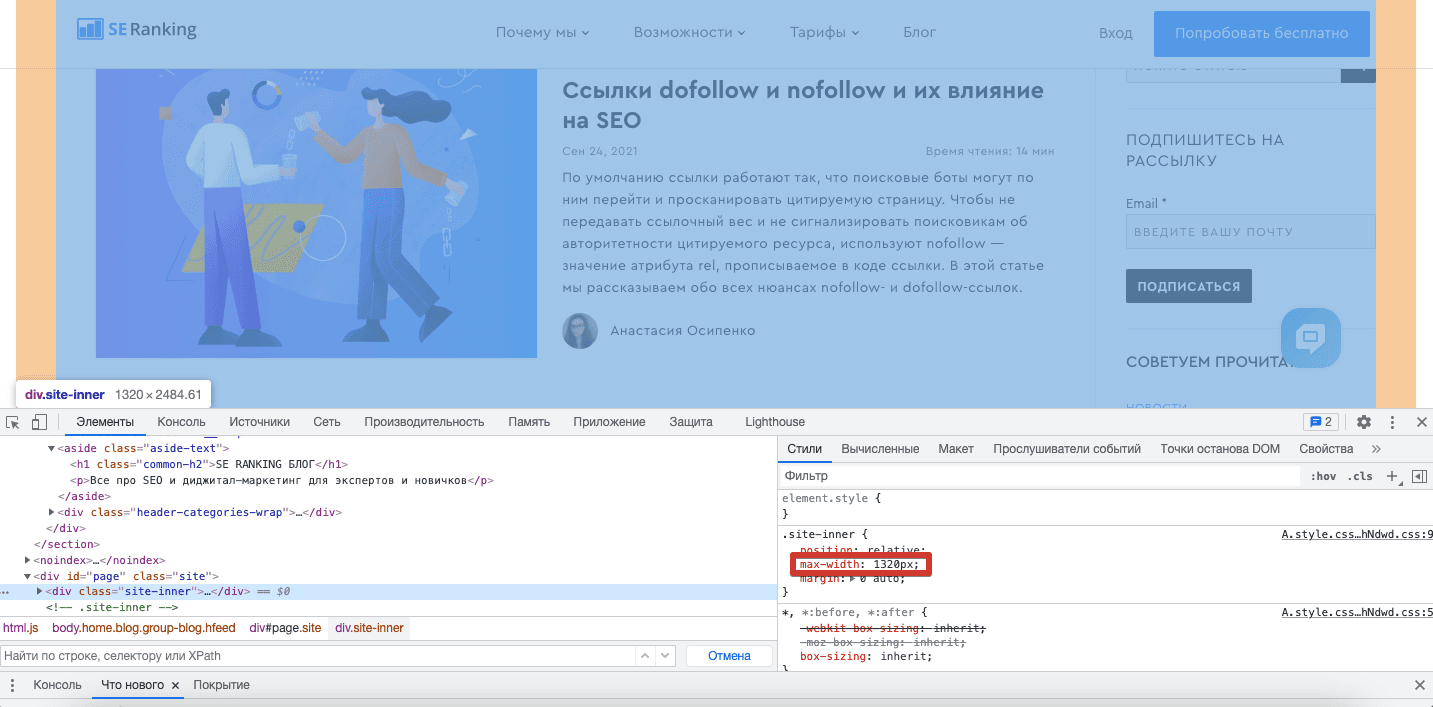The height and width of the screenshot is (707, 1433).
Task: Open the chat widget bubble icon
Action: 1310,338
